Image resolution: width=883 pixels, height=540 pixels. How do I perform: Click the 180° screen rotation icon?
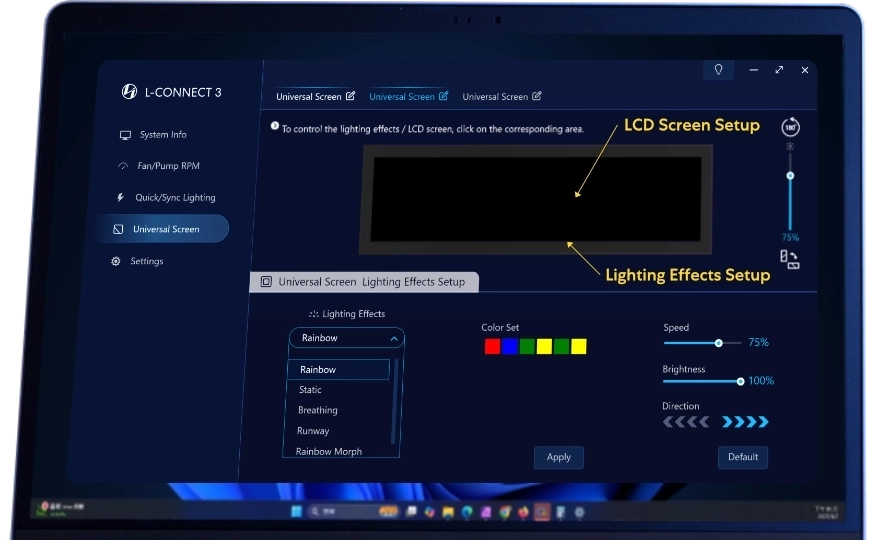790,128
